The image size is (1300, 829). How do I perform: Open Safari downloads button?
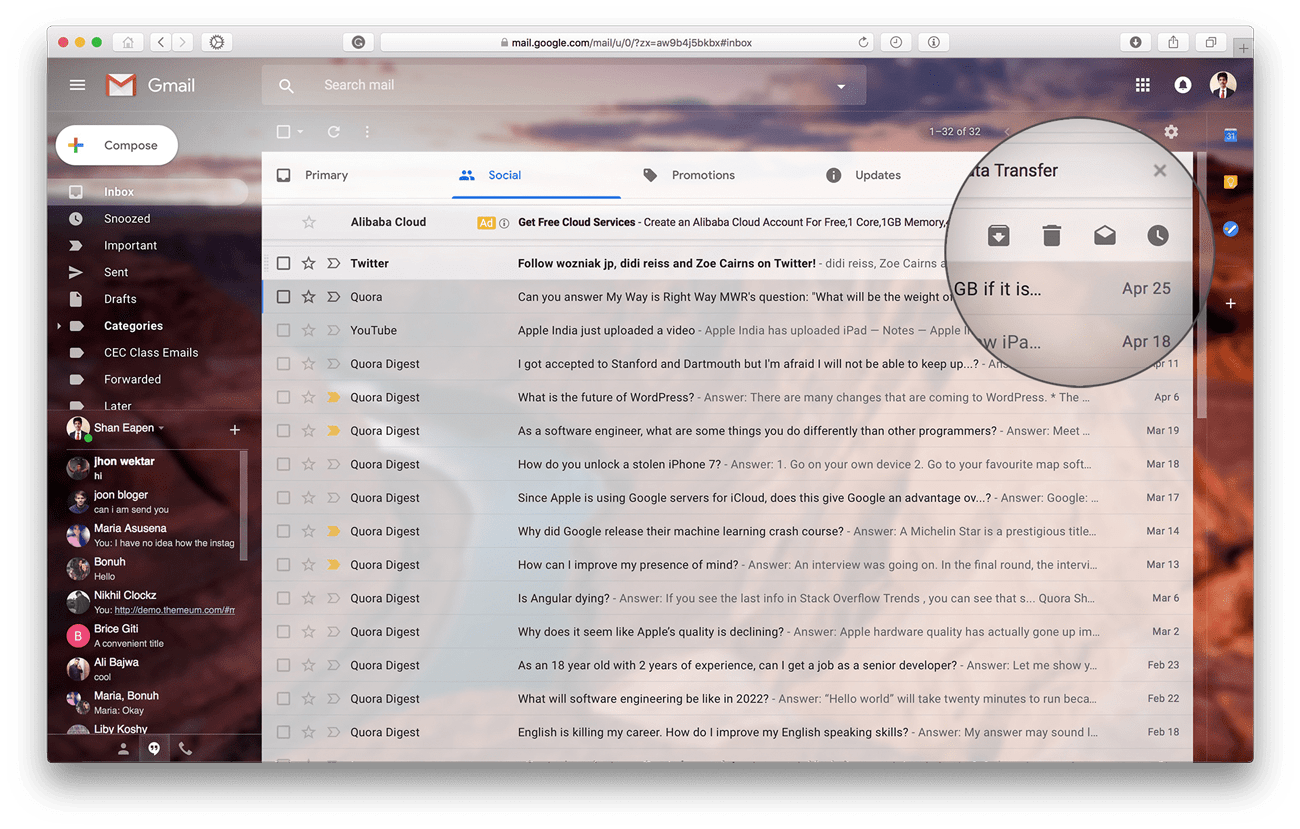(1135, 42)
